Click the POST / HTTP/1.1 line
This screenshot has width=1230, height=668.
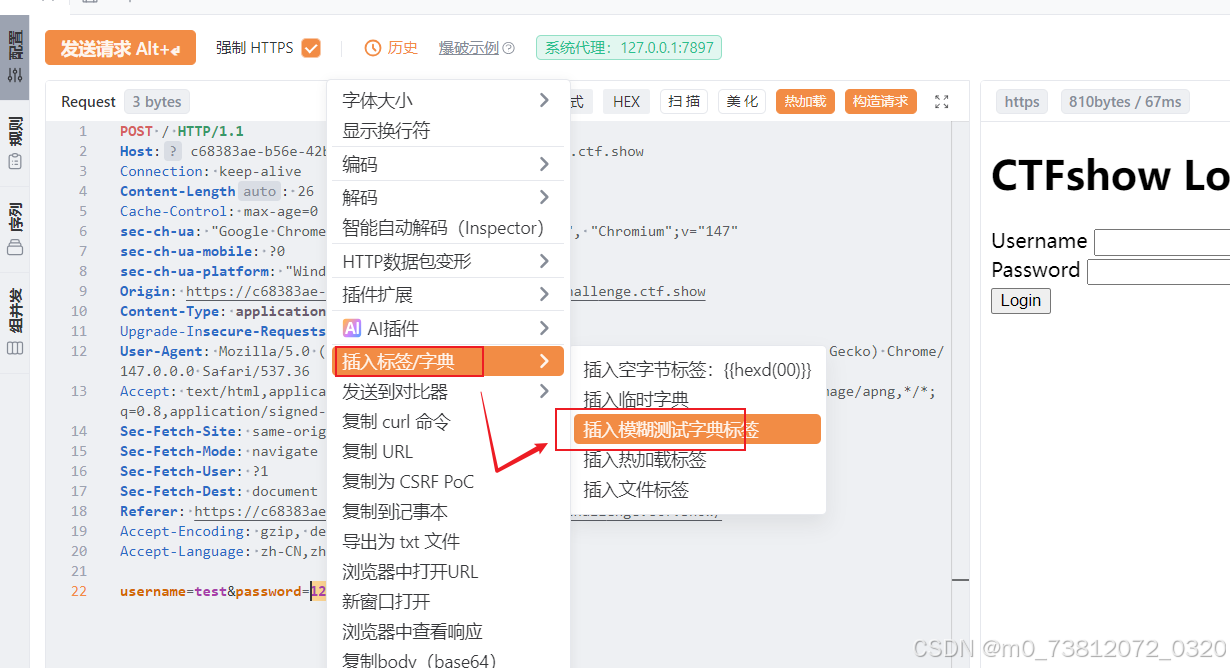pyautogui.click(x=182, y=131)
